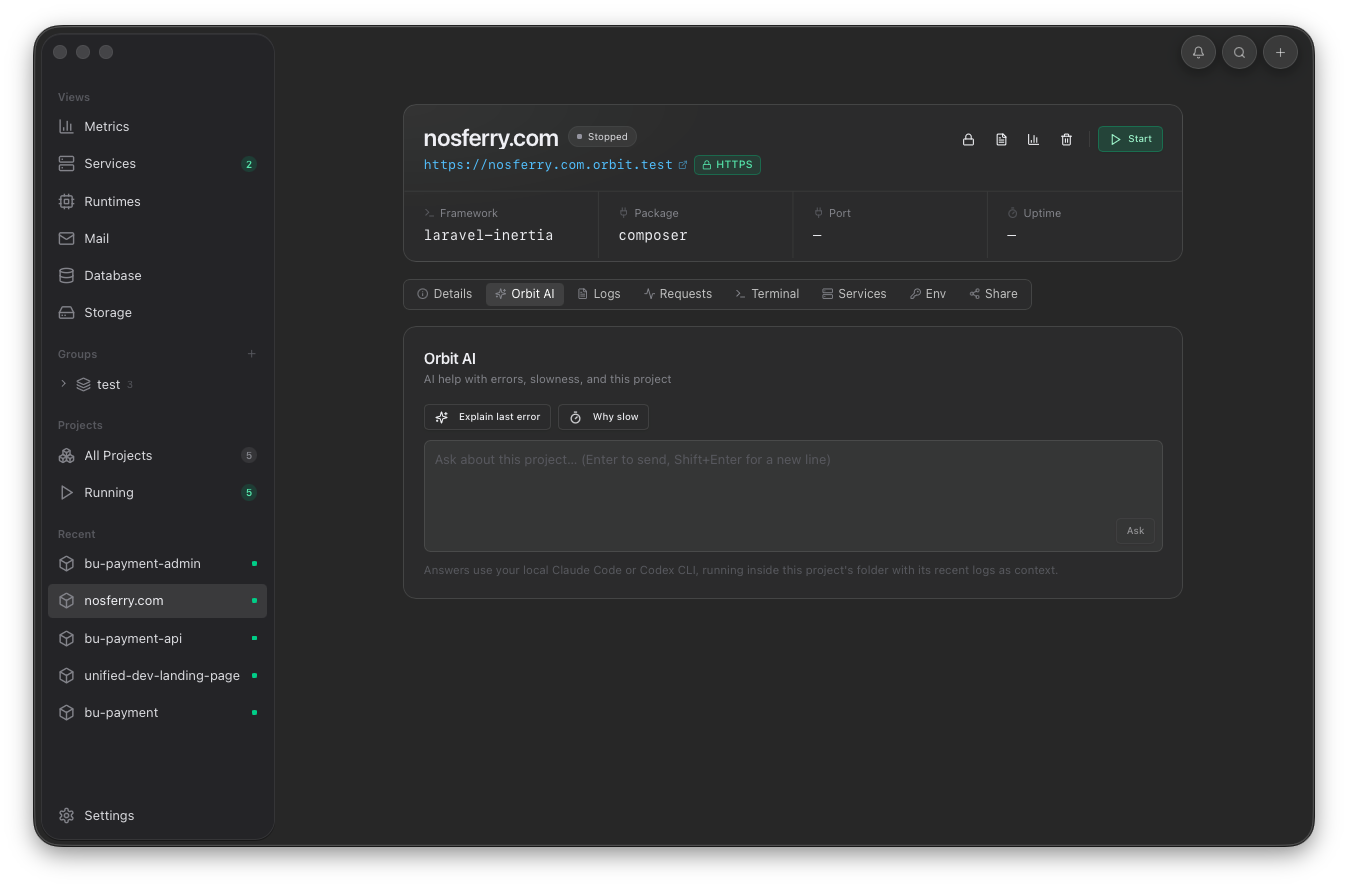Start the nosferry.com project
This screenshot has height=888, width=1348.
[1130, 139]
